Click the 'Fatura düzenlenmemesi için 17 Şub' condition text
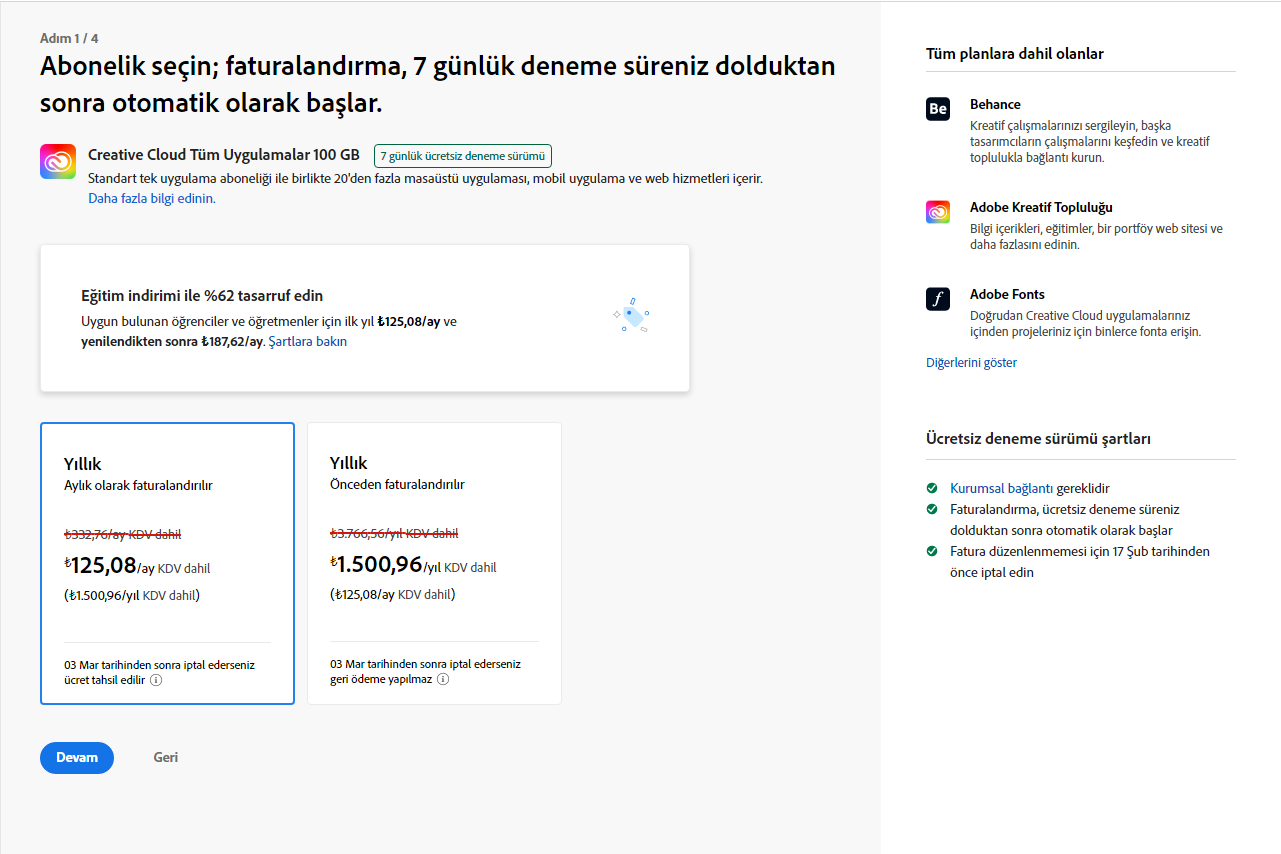Image resolution: width=1281 pixels, height=854 pixels. pyautogui.click(x=1080, y=562)
